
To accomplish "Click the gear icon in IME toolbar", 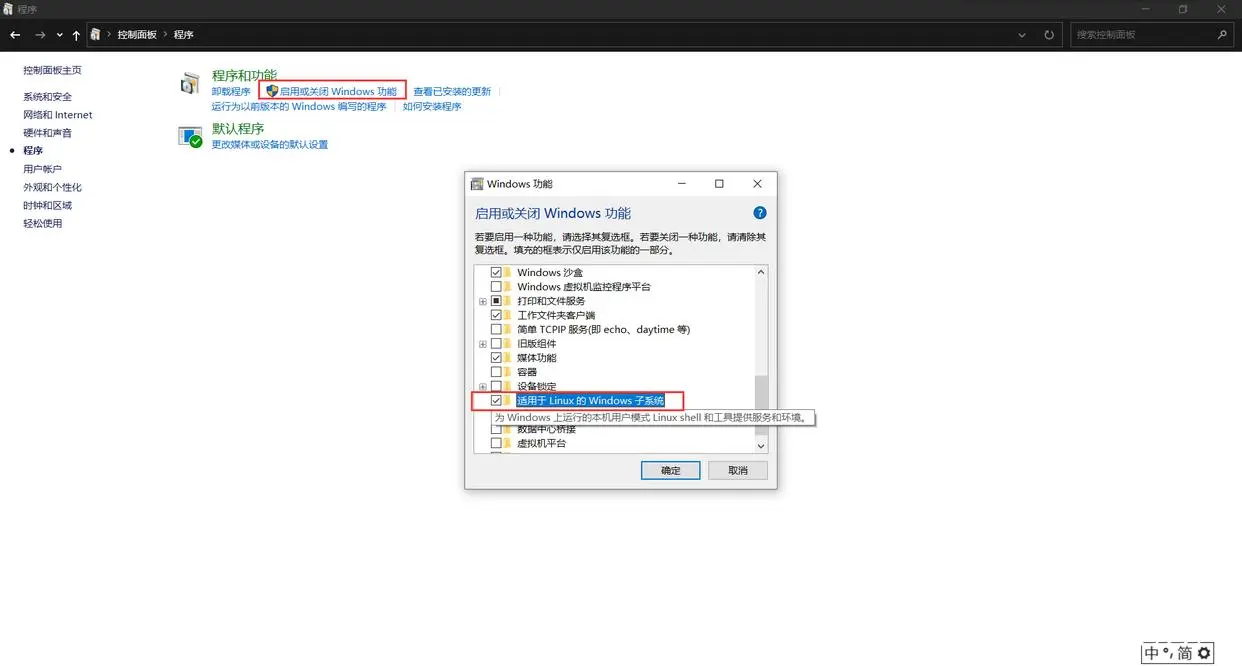I will click(1204, 653).
